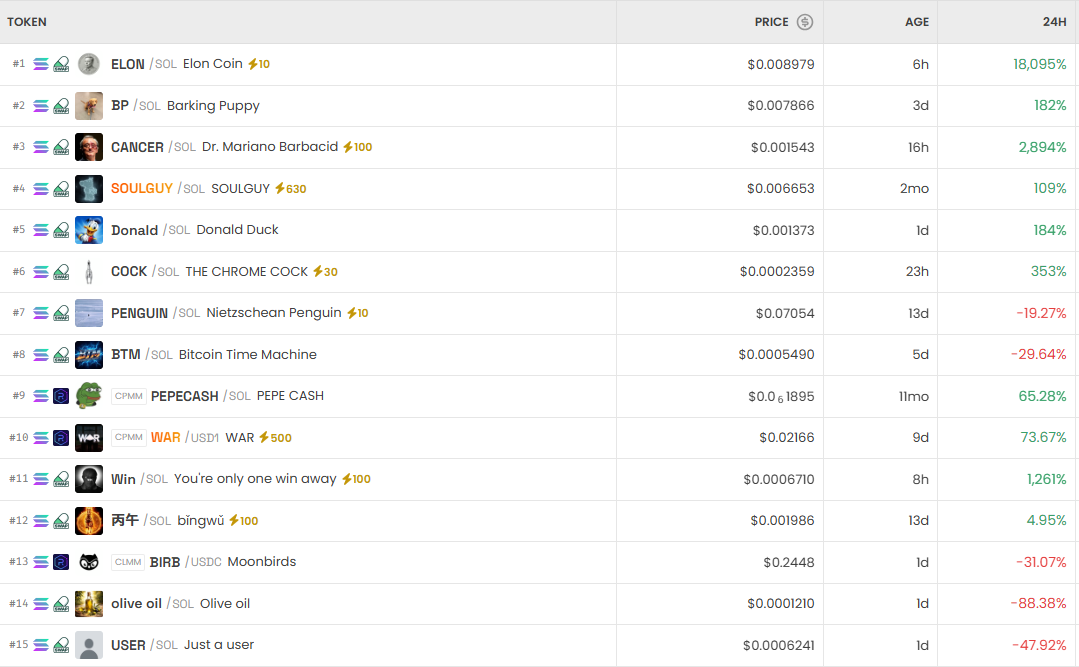1079x667 pixels.
Task: Click the boost lightning icon on the WAR row
Action: 264,438
